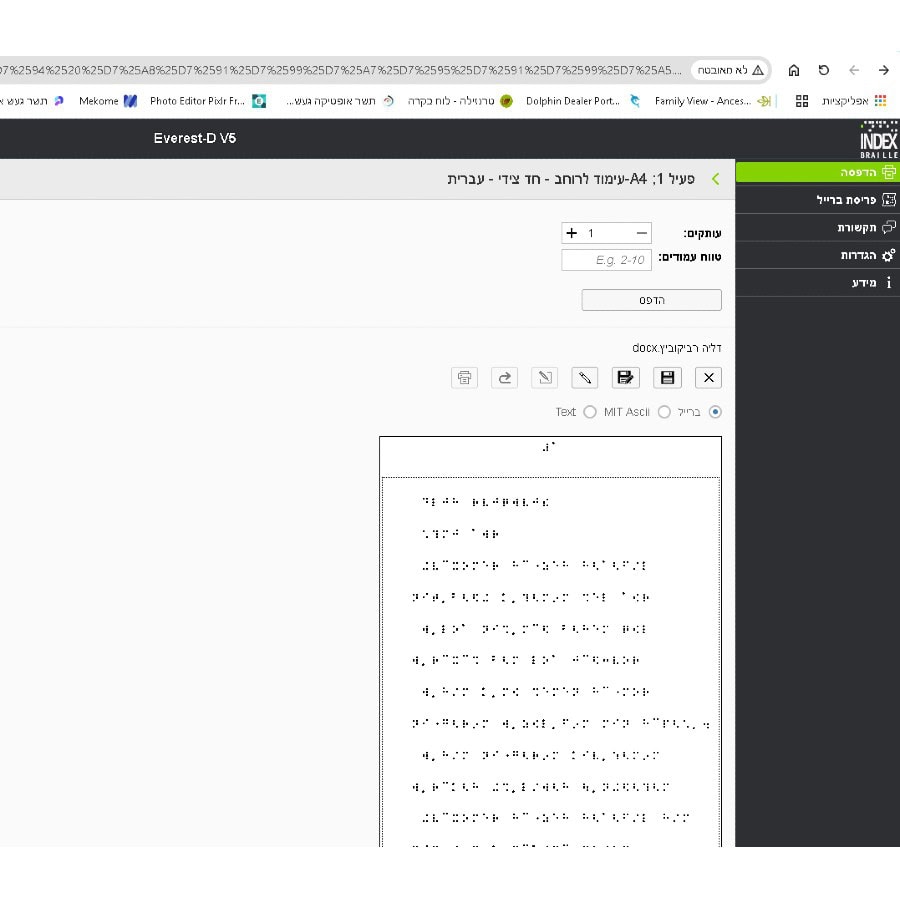The width and height of the screenshot is (900, 900).
Task: Click the greyed-out printer icon in file toolbar
Action: [464, 377]
